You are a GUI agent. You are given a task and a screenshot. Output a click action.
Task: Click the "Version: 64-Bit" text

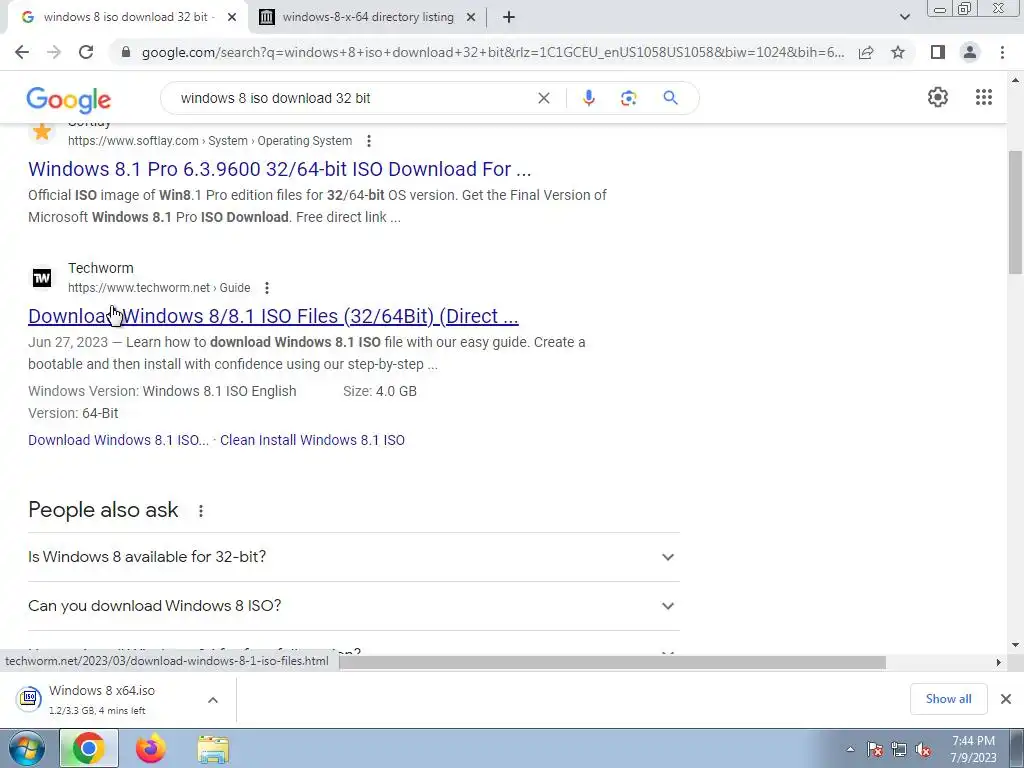coord(73,413)
